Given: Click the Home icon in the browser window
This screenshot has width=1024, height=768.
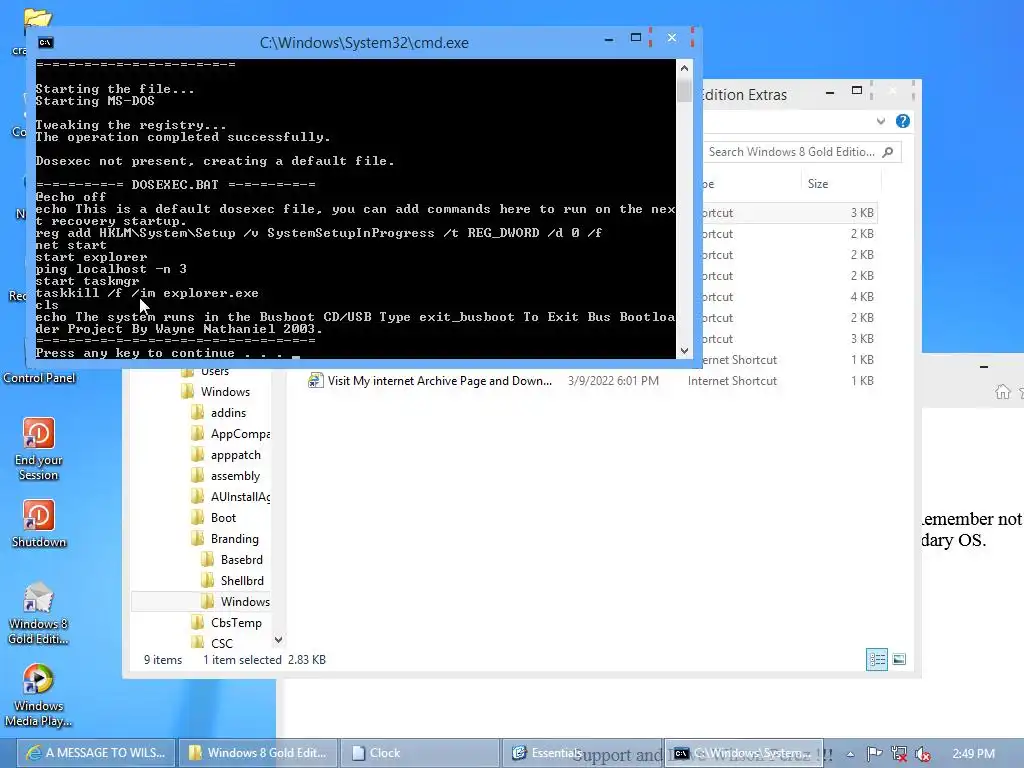Looking at the screenshot, I should [1002, 392].
